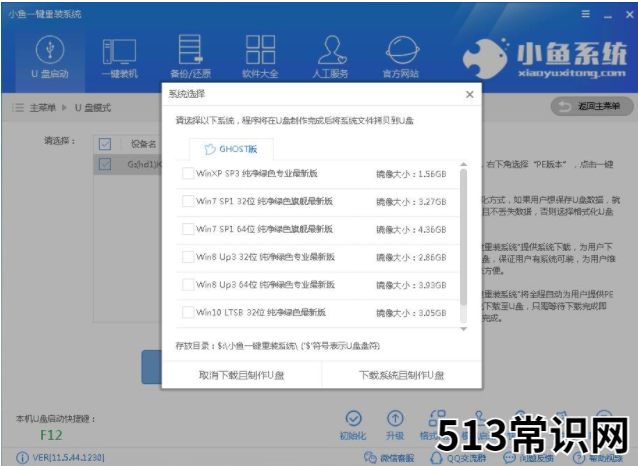The height and width of the screenshot is (466, 638).
Task: Click 镜像大小：3.05GB text
Action: click(411, 313)
